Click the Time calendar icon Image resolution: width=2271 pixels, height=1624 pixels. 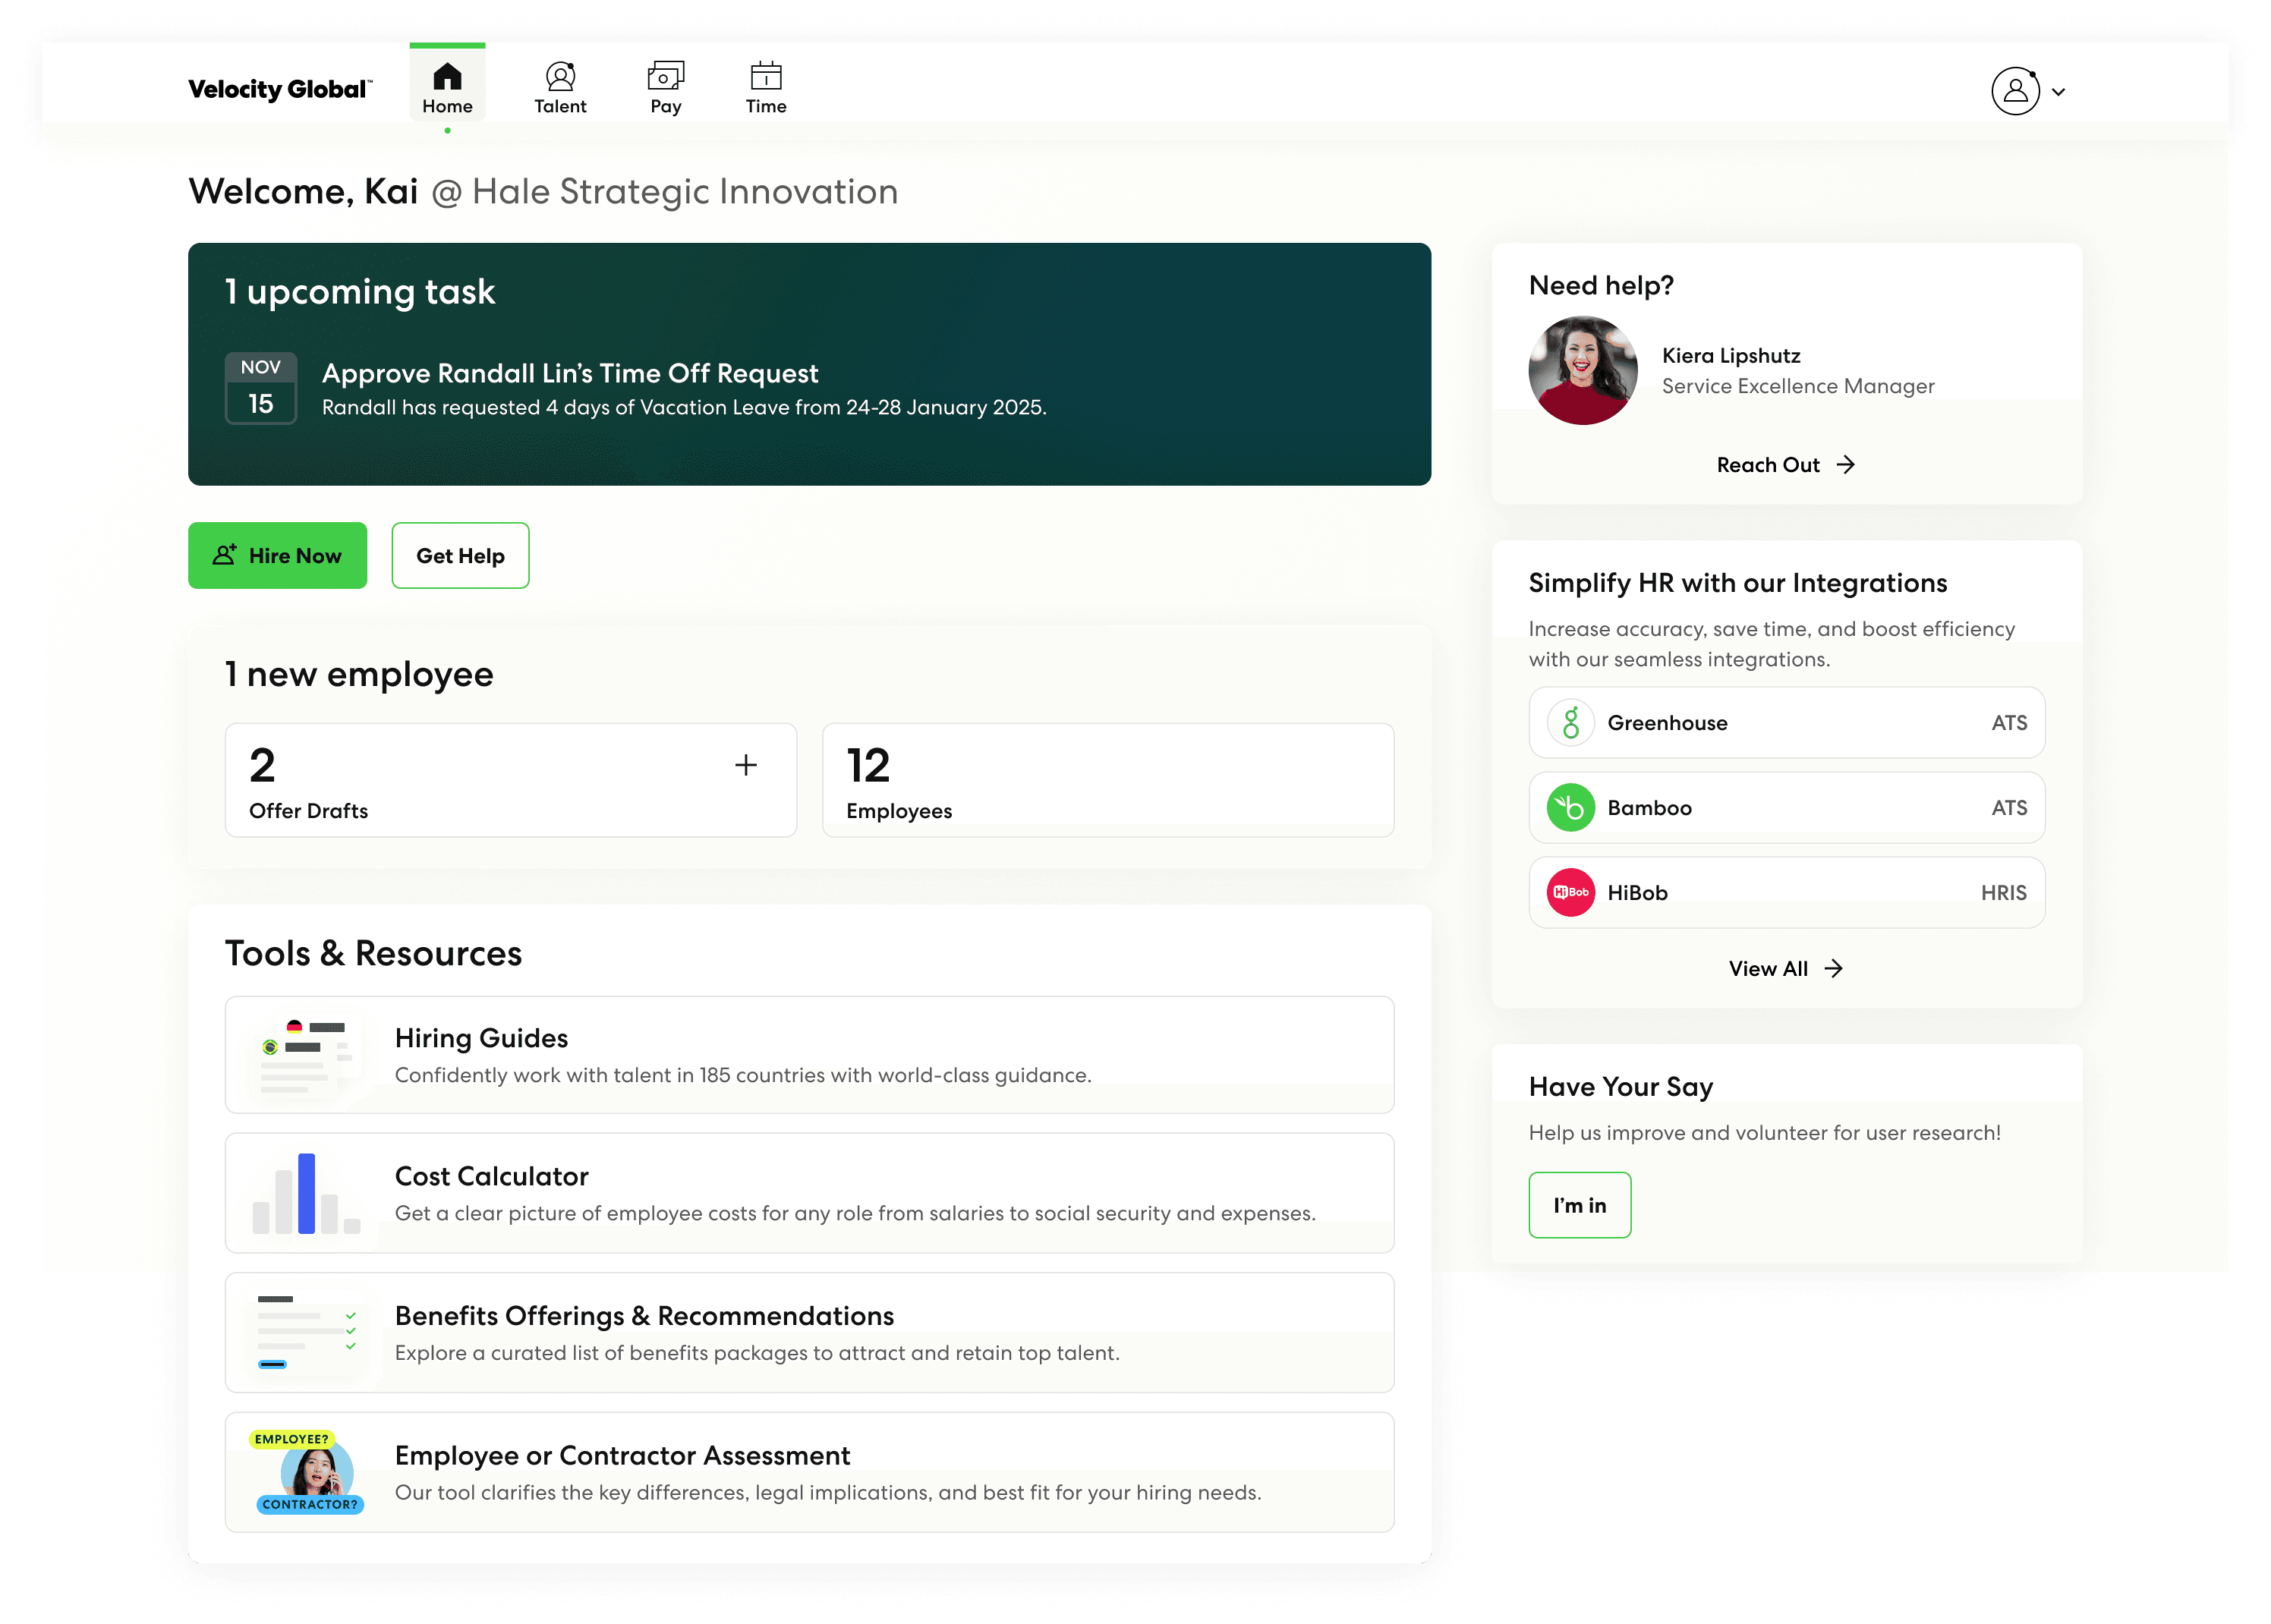(766, 76)
